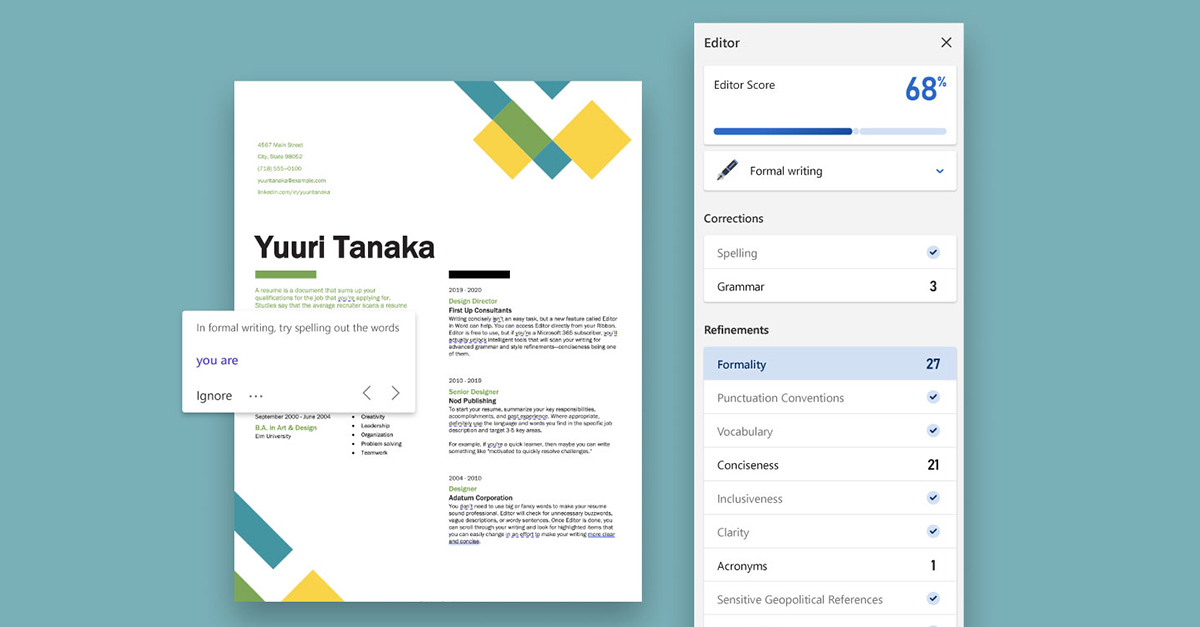
Task: Click the Refinements section heading
Action: [736, 330]
